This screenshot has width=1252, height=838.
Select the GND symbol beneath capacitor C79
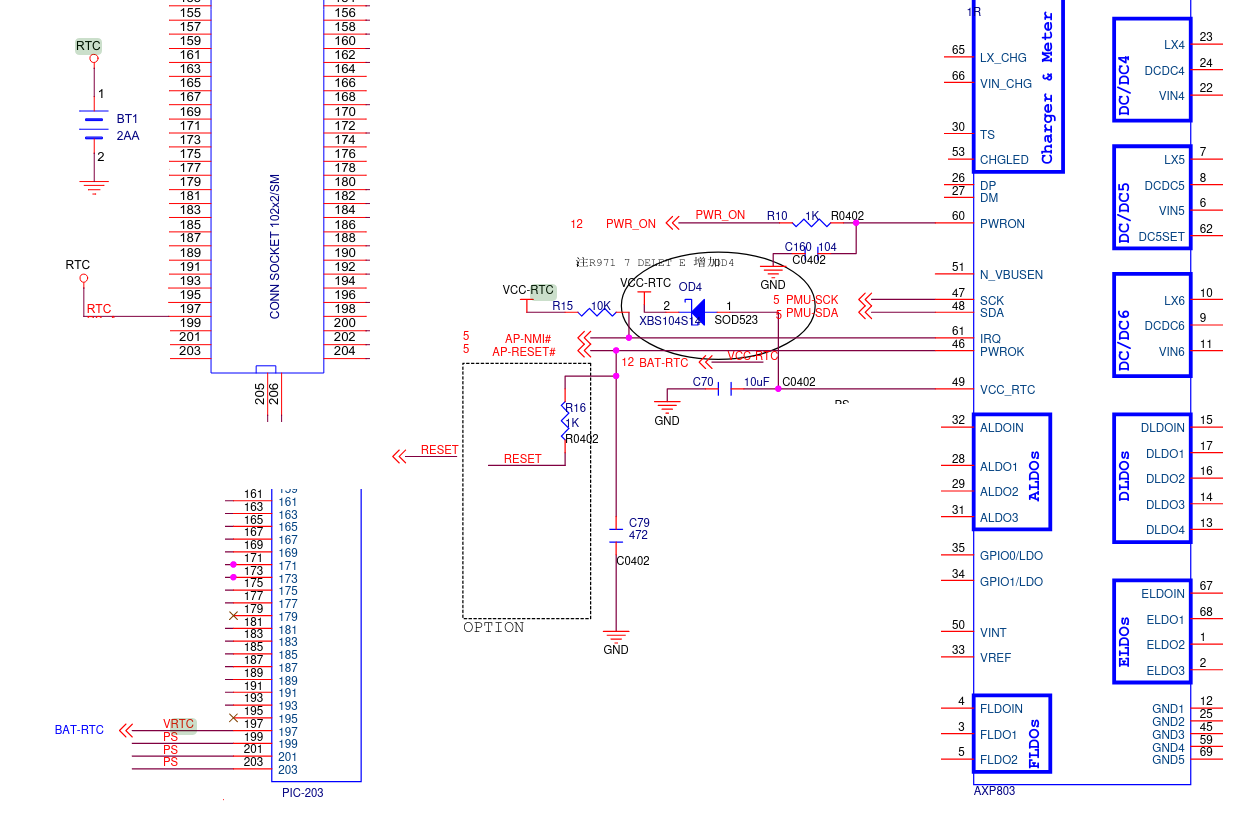coord(616,635)
